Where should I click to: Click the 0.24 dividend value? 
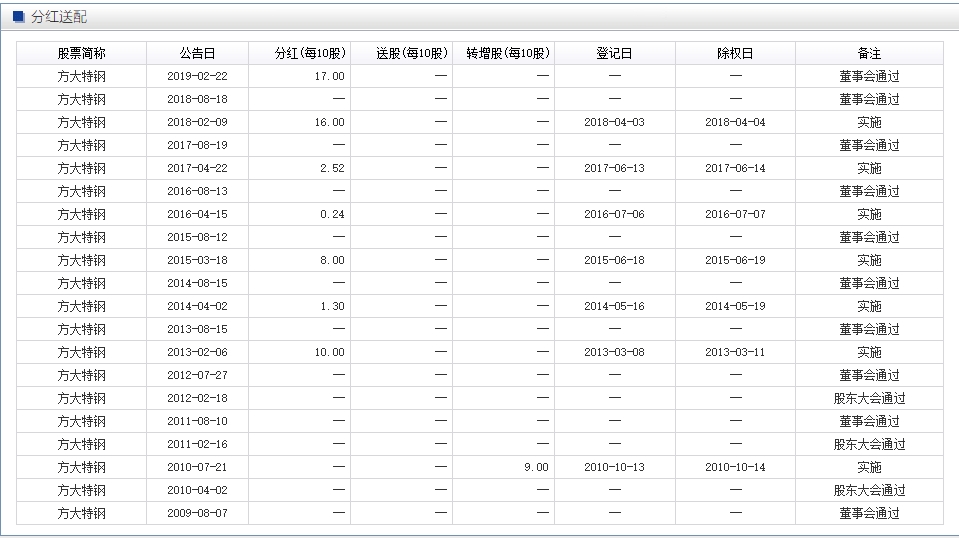[x=332, y=214]
